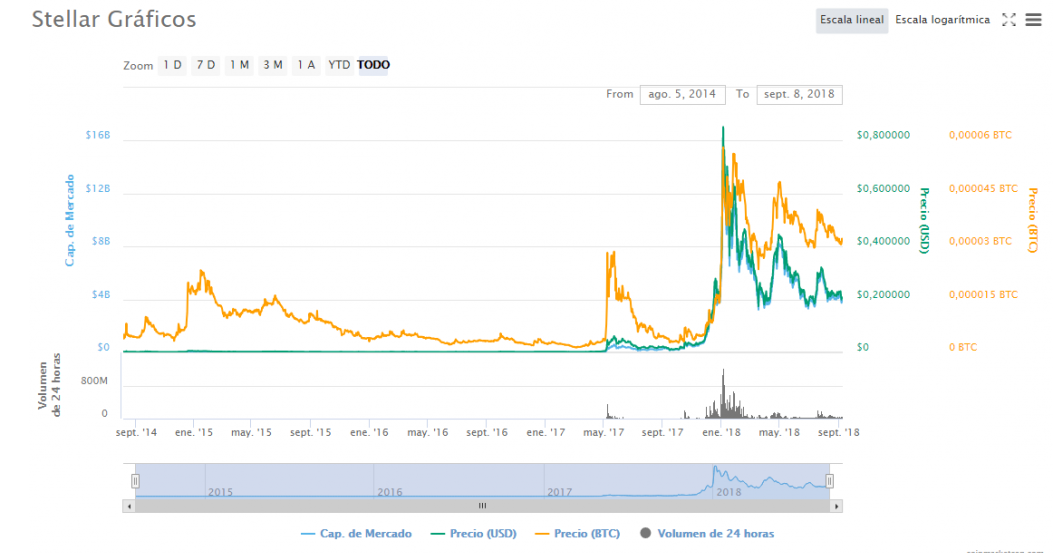Set zoom to 7 D
1054x553 pixels.
(x=206, y=65)
